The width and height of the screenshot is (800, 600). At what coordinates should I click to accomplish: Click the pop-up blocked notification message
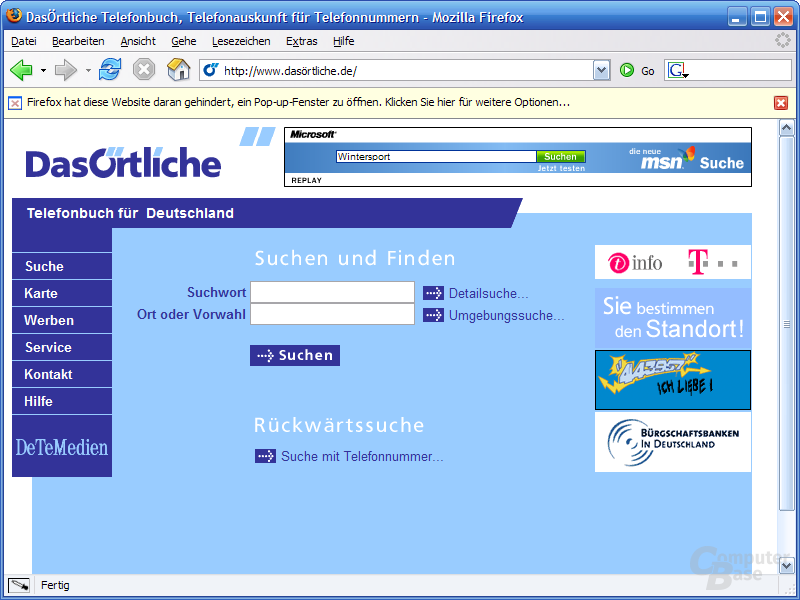(298, 102)
